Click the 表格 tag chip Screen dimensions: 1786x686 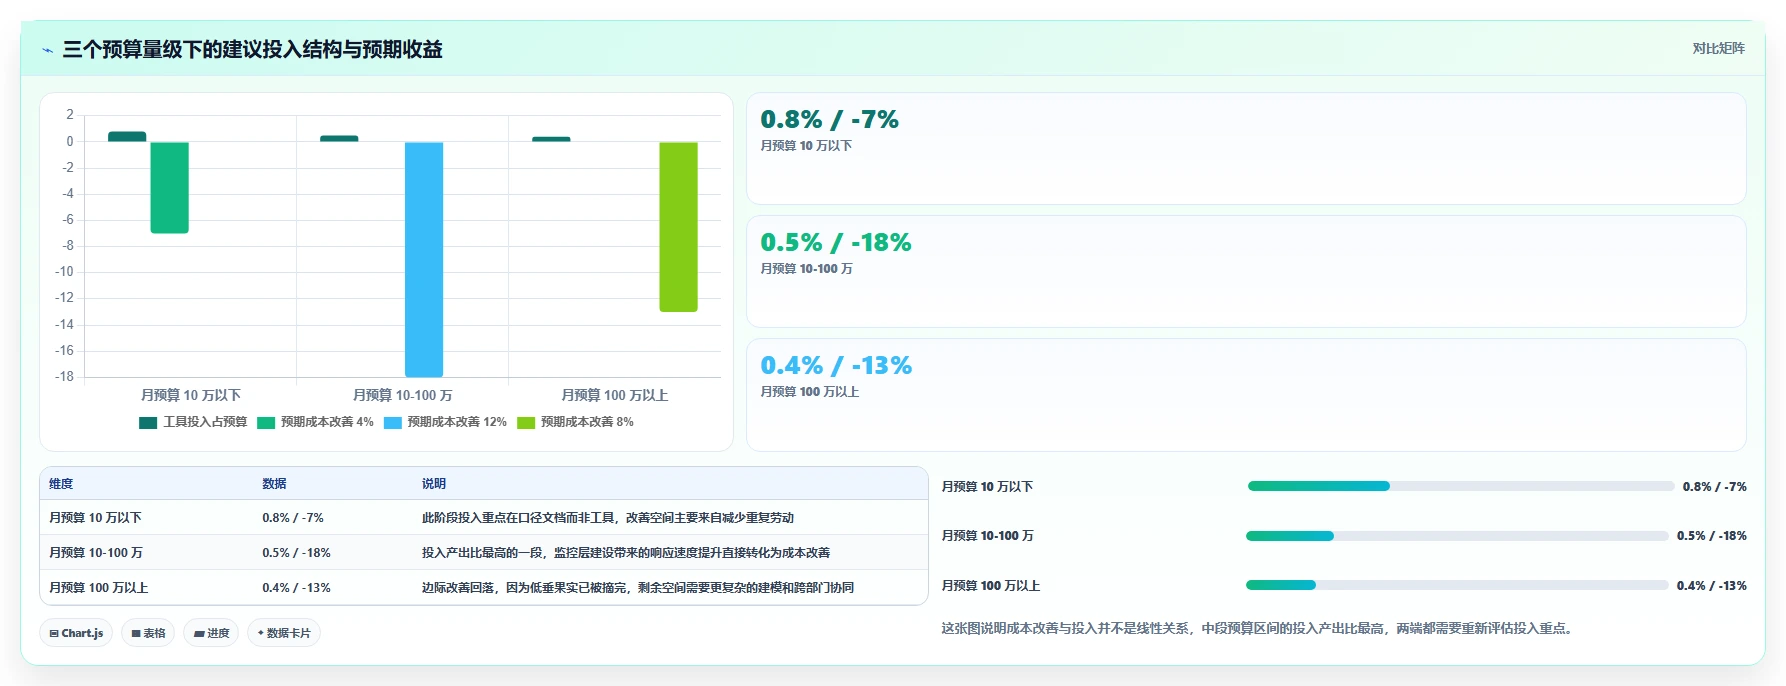pyautogui.click(x=148, y=633)
